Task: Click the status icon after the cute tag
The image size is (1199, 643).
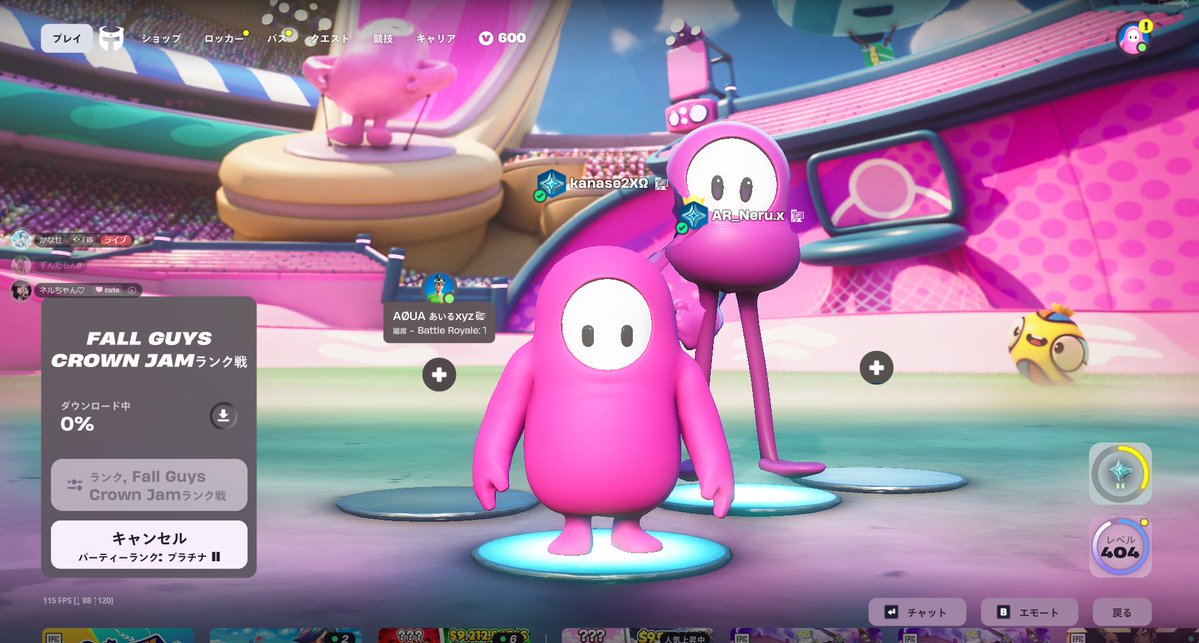Action: click(x=132, y=291)
